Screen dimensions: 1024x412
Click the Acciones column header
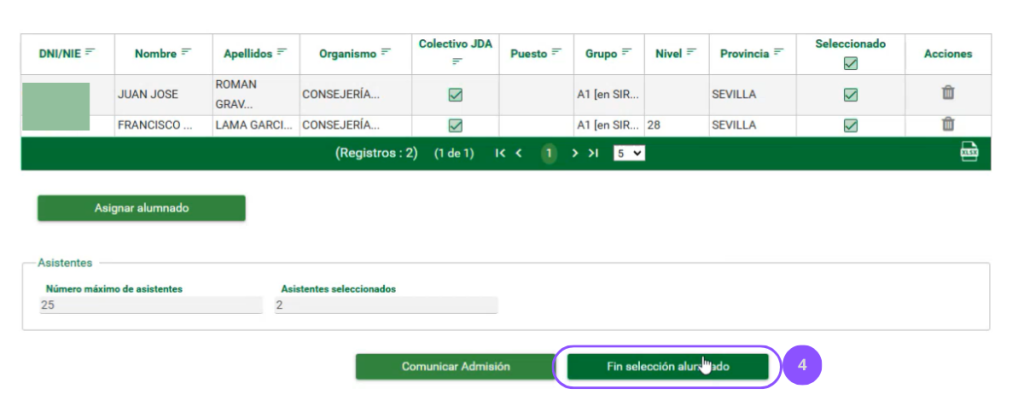coord(948,54)
